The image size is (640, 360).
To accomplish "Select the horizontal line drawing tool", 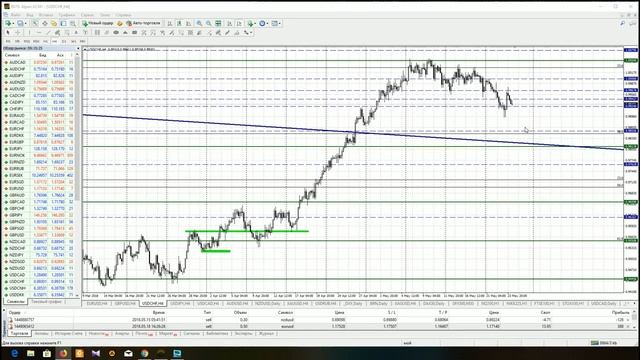I will 39,32.
